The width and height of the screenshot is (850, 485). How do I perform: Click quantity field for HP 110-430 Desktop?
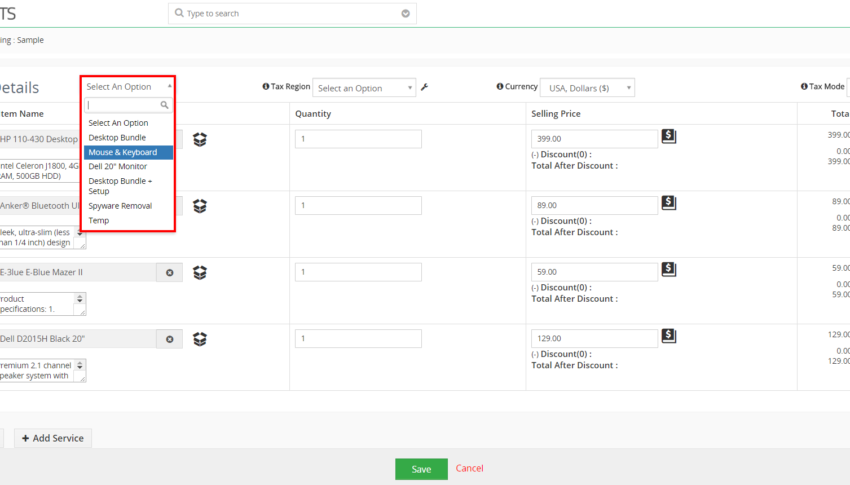pyautogui.click(x=358, y=139)
